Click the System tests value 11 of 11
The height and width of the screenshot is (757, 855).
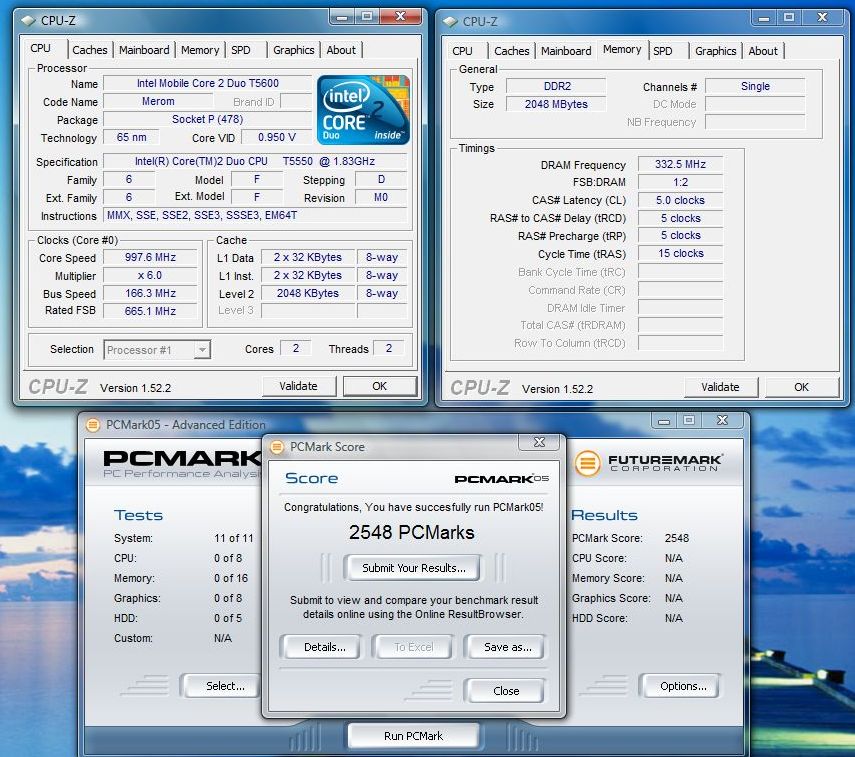coord(234,538)
